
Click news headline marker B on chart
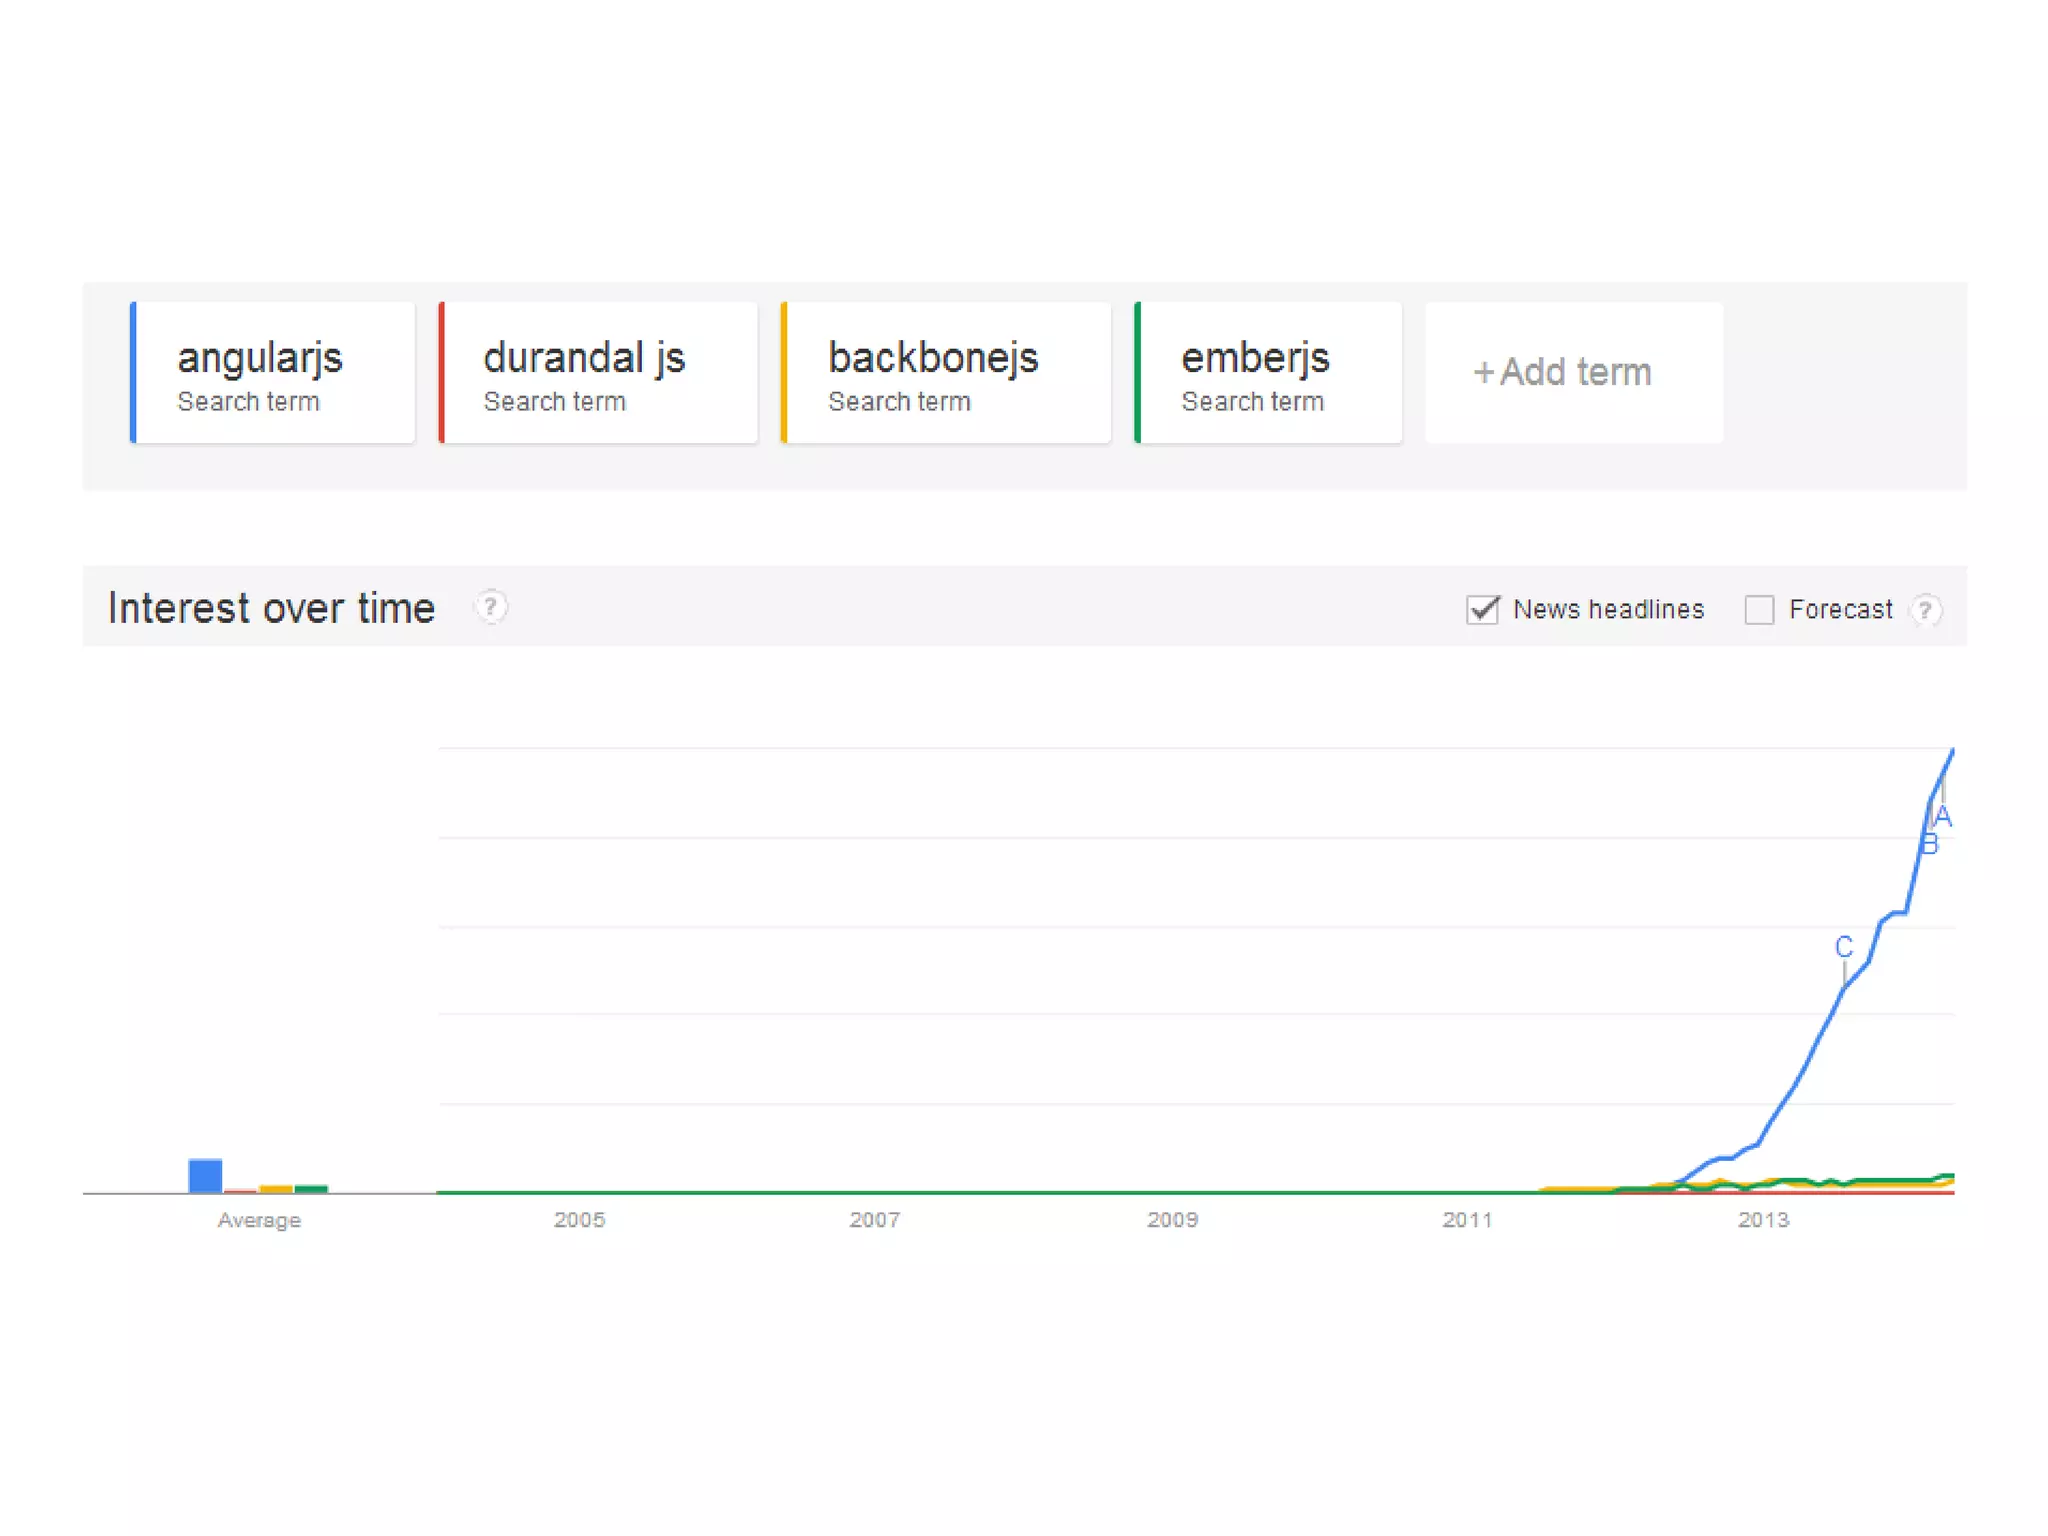pyautogui.click(x=1929, y=845)
